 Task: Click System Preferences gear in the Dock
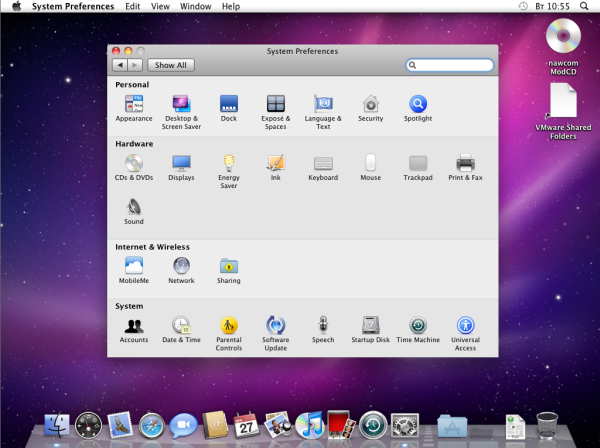coord(404,425)
